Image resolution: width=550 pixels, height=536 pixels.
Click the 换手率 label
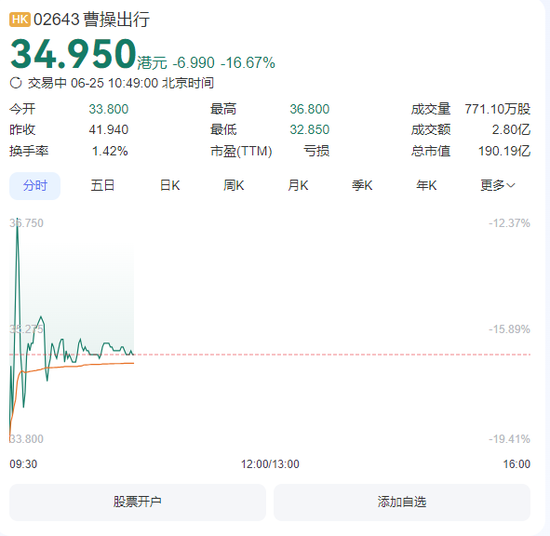click(29, 151)
